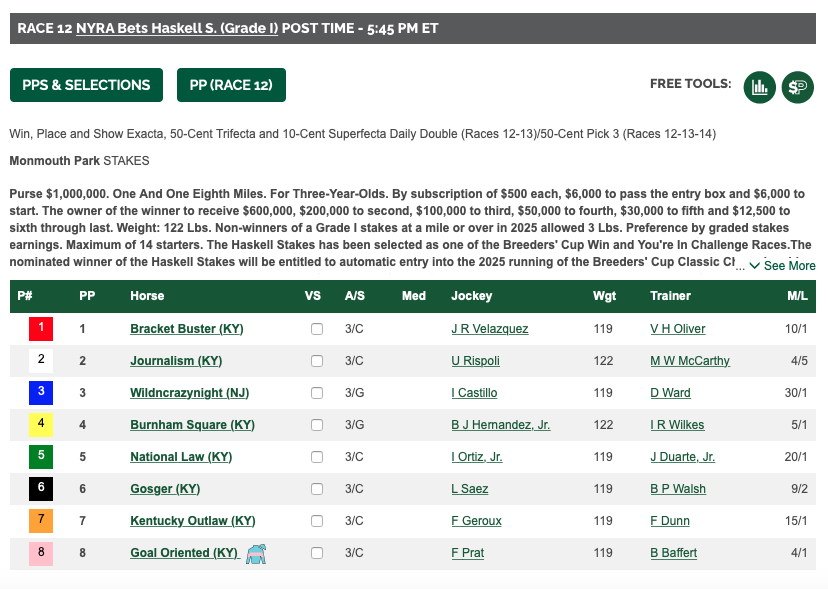Image resolution: width=828 pixels, height=589 pixels.
Task: Click the jockey silks icon beside Goal Oriented
Action: (x=256, y=554)
